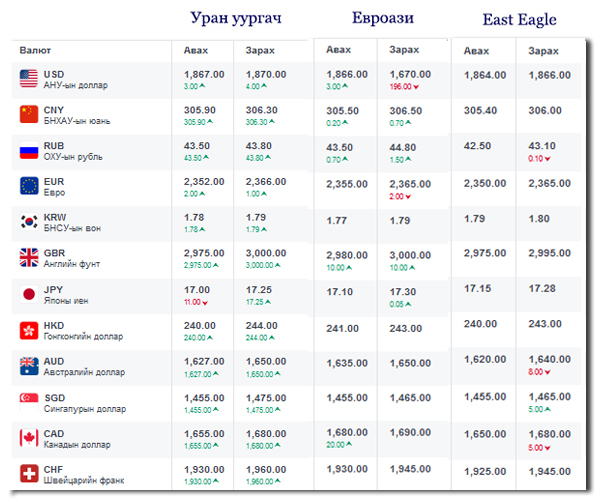Screen dimensions: 602x502
Task: Select the HKD Hong Kong flag icon
Action: click(x=29, y=330)
